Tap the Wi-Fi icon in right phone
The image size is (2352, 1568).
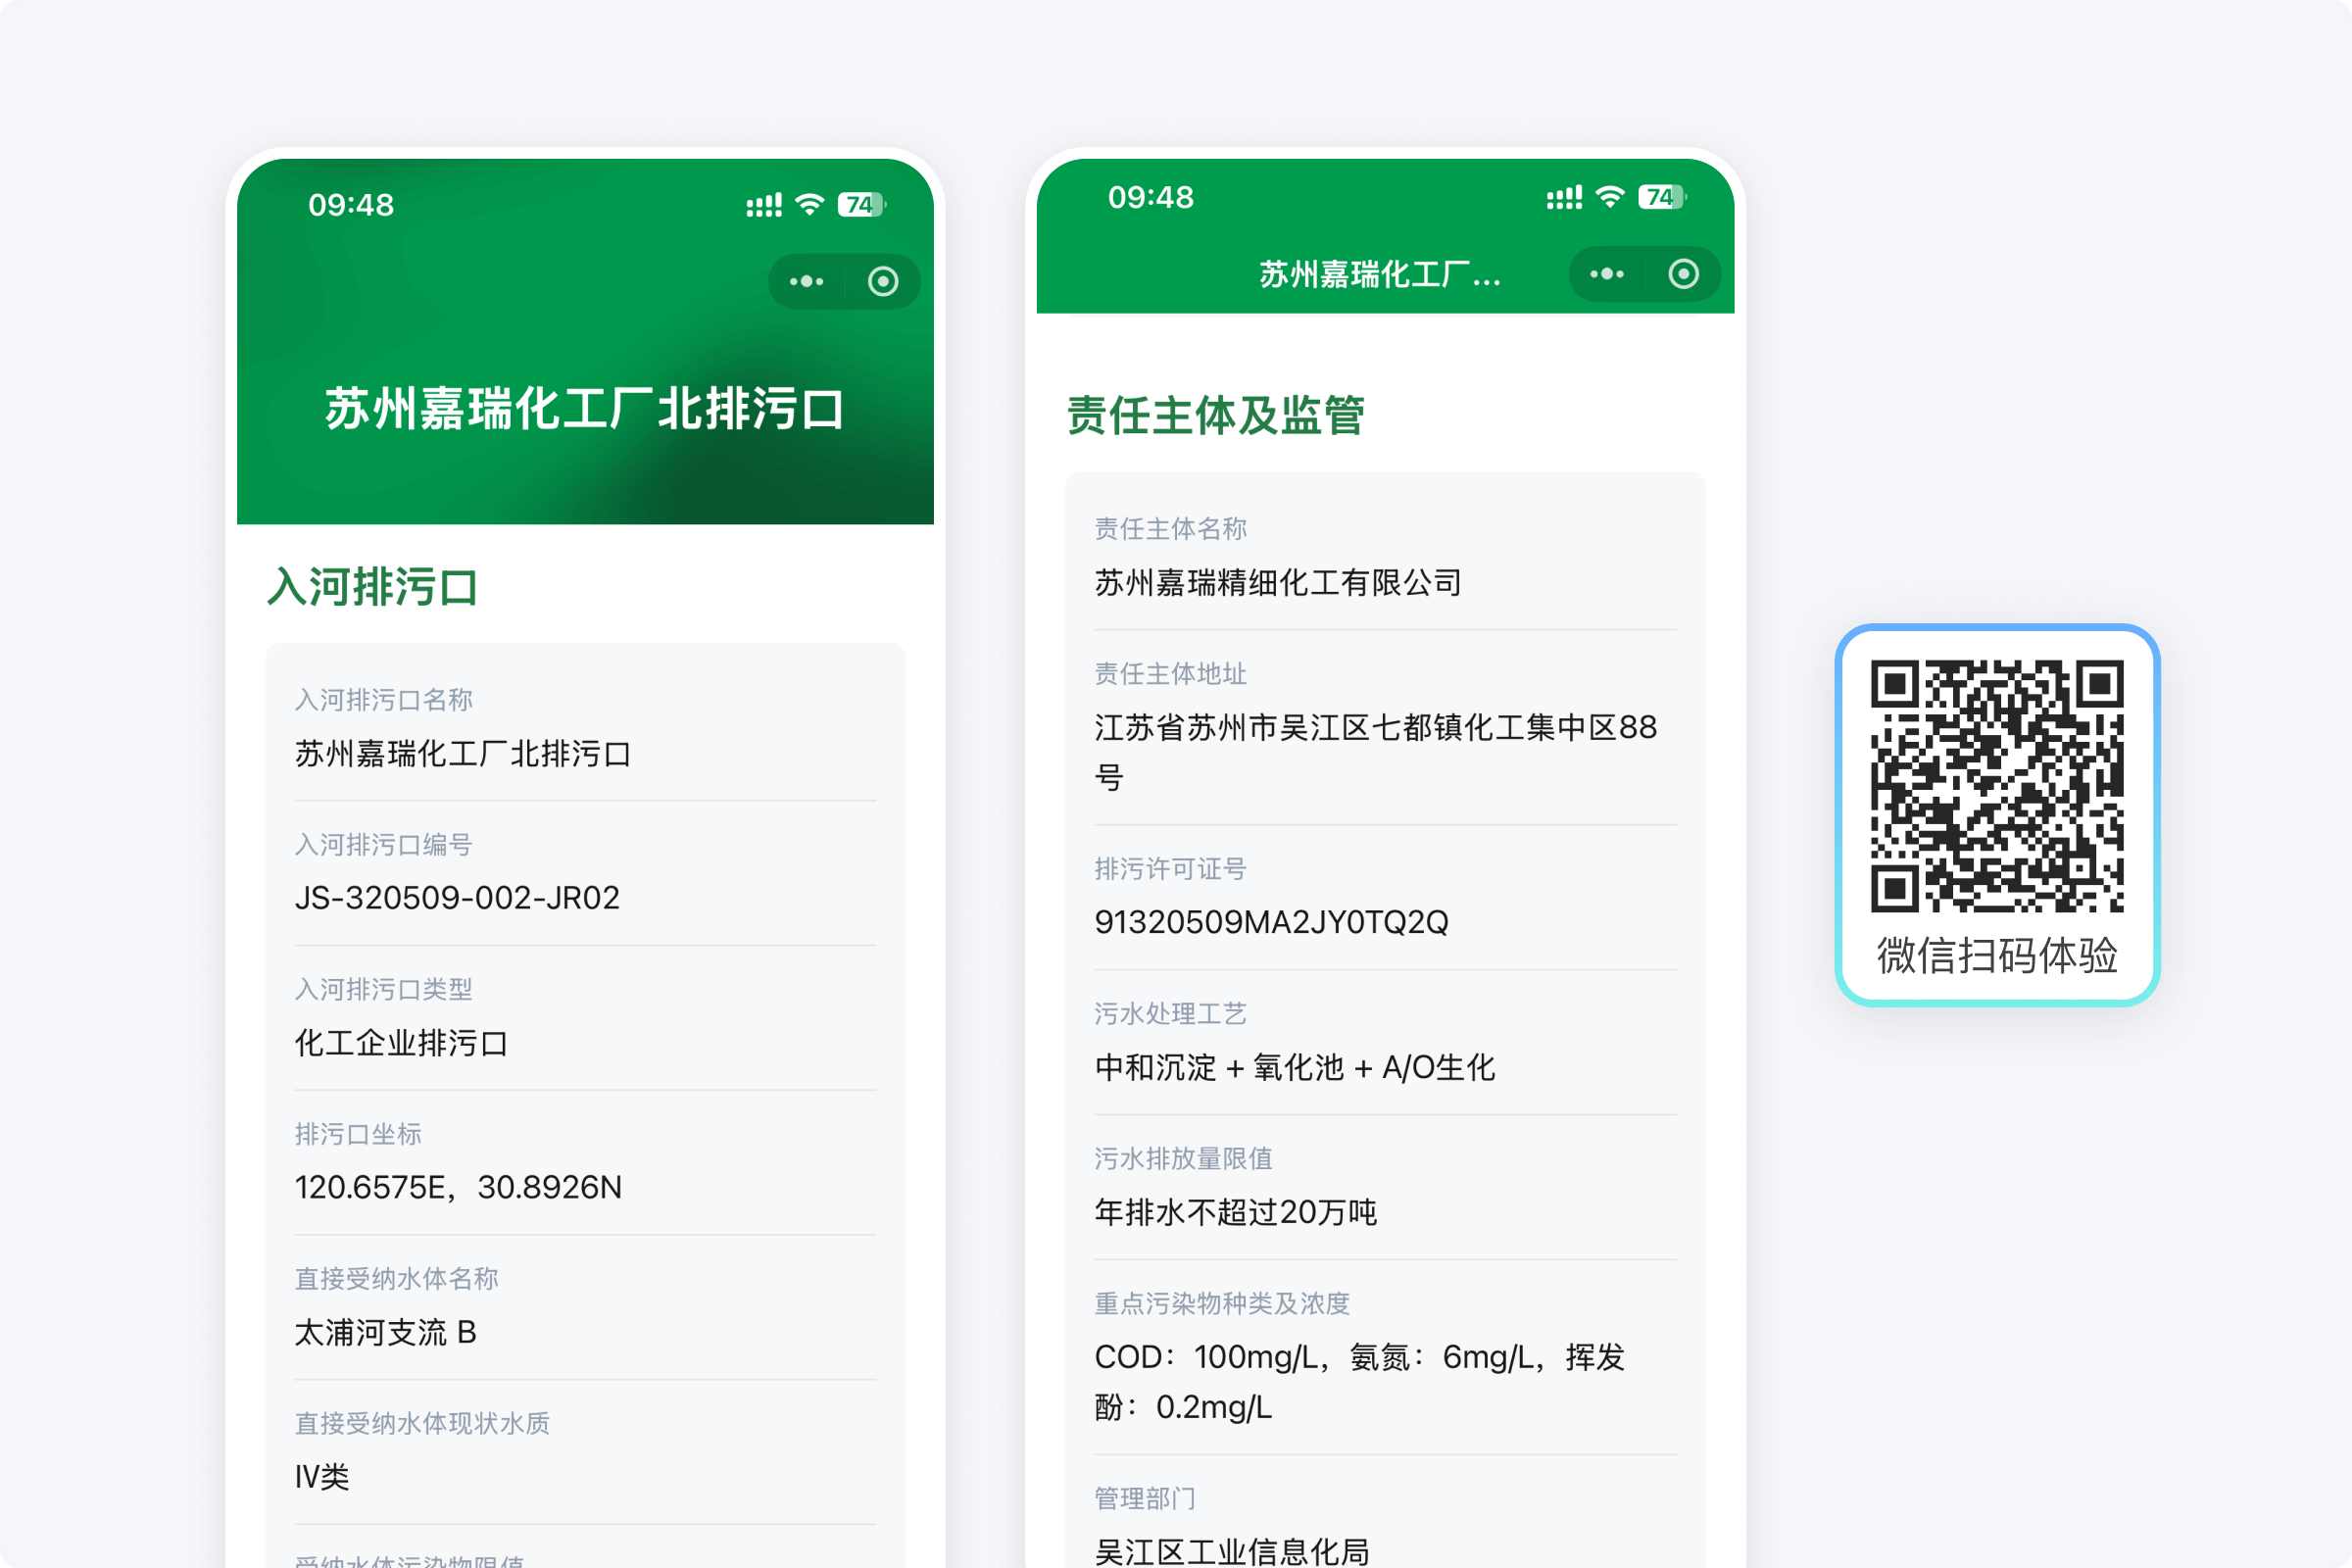(1609, 197)
